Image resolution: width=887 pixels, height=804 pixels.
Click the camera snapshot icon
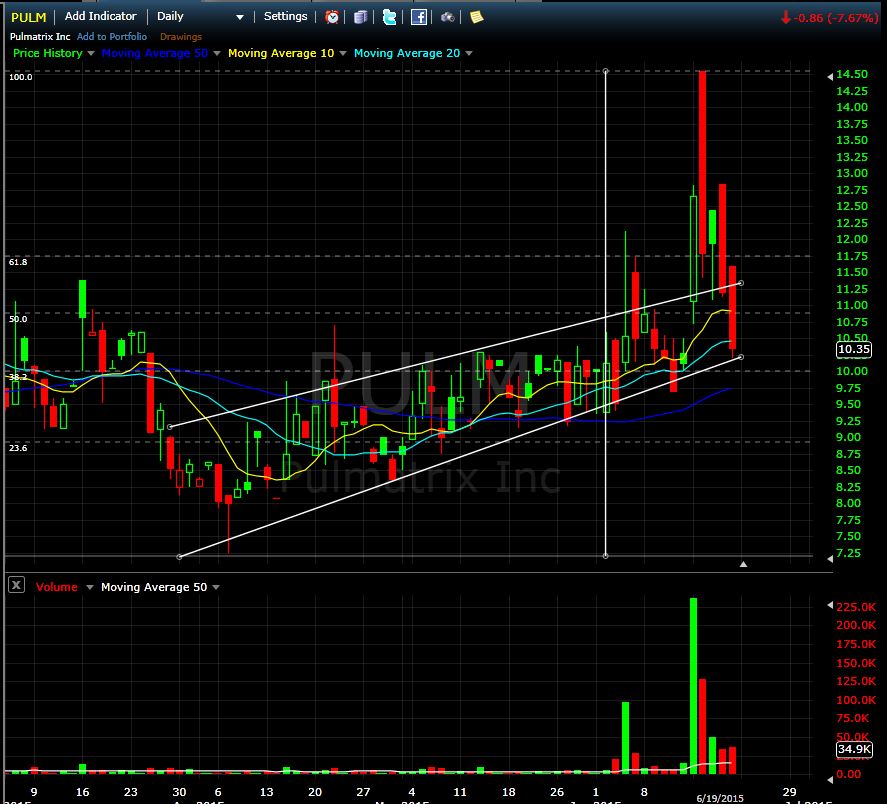[448, 17]
